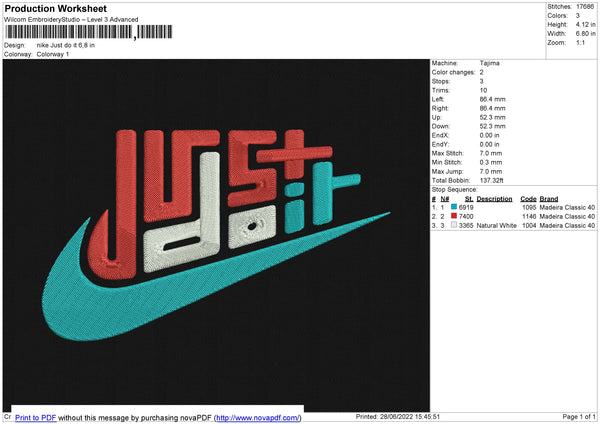The image size is (600, 424).
Task: Click the Trims value 10
Action: point(483,90)
